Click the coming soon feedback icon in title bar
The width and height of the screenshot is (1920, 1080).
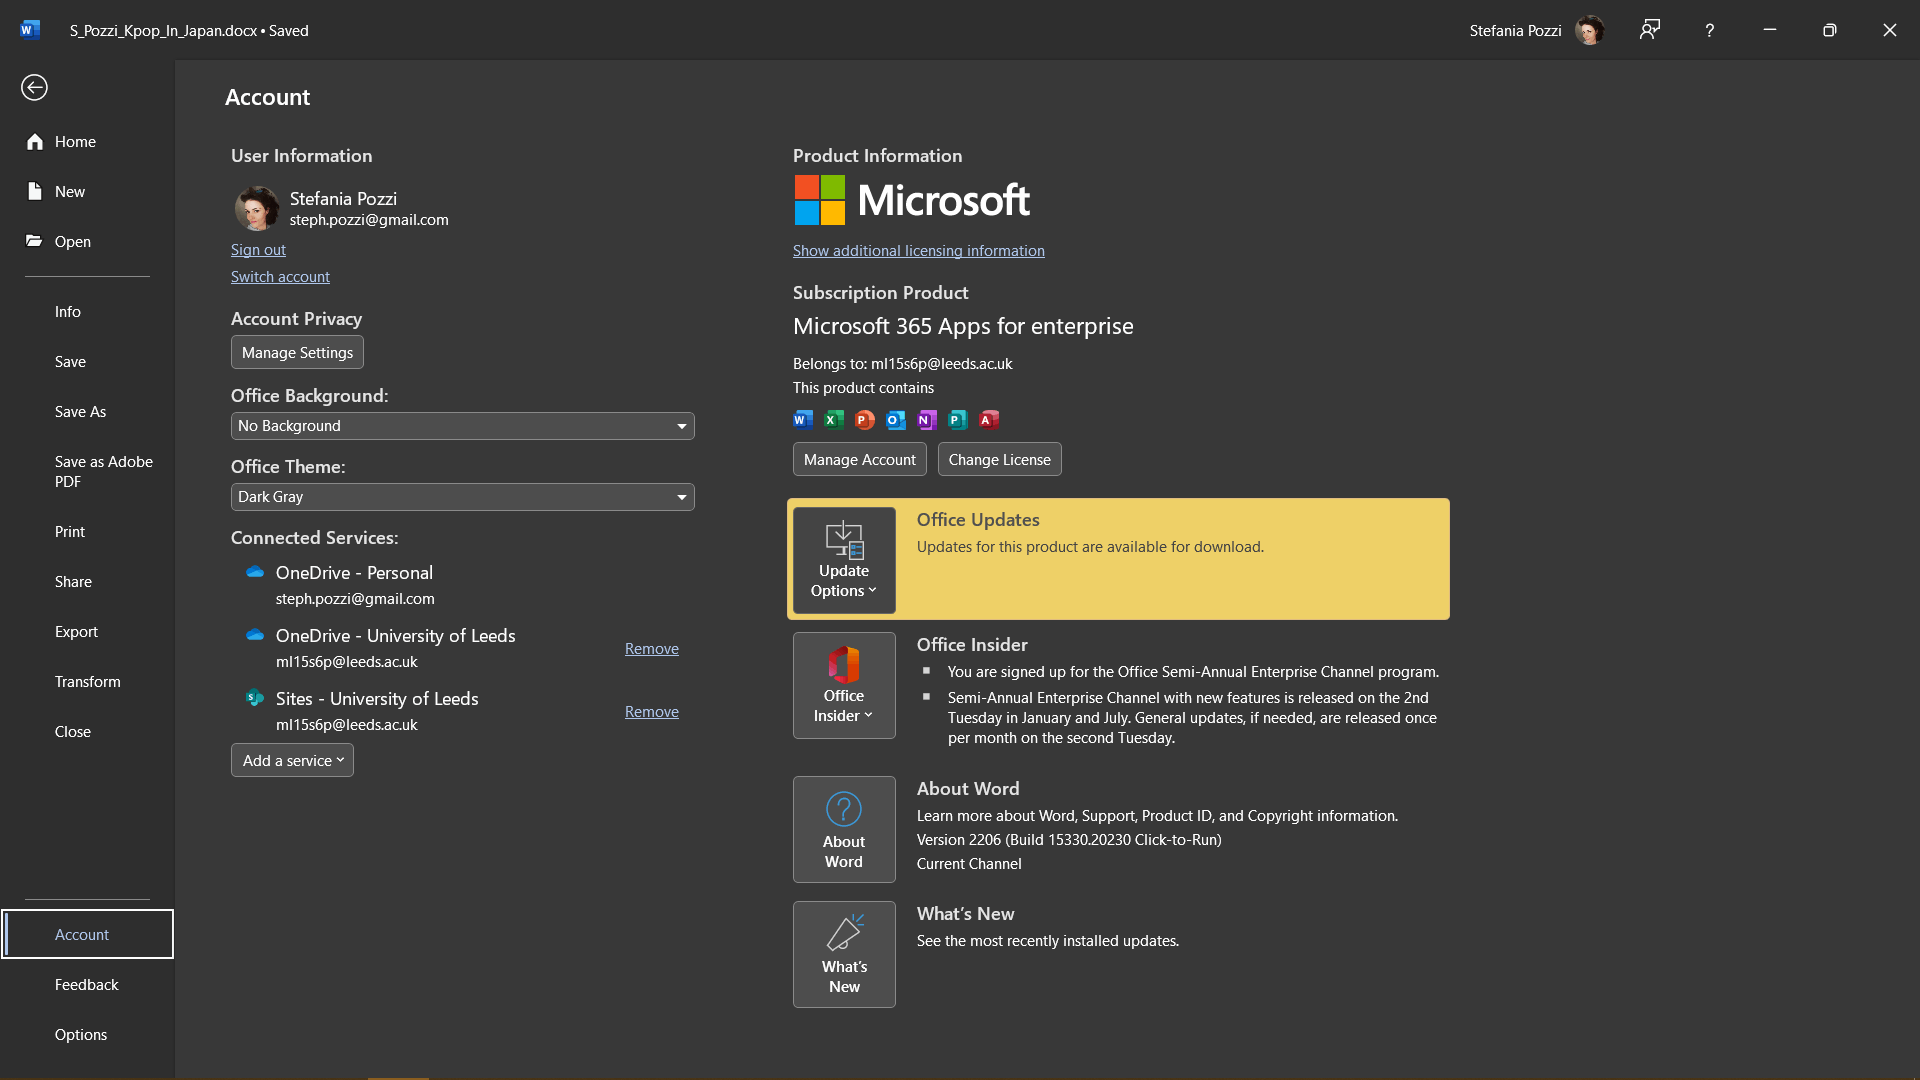(x=1650, y=30)
